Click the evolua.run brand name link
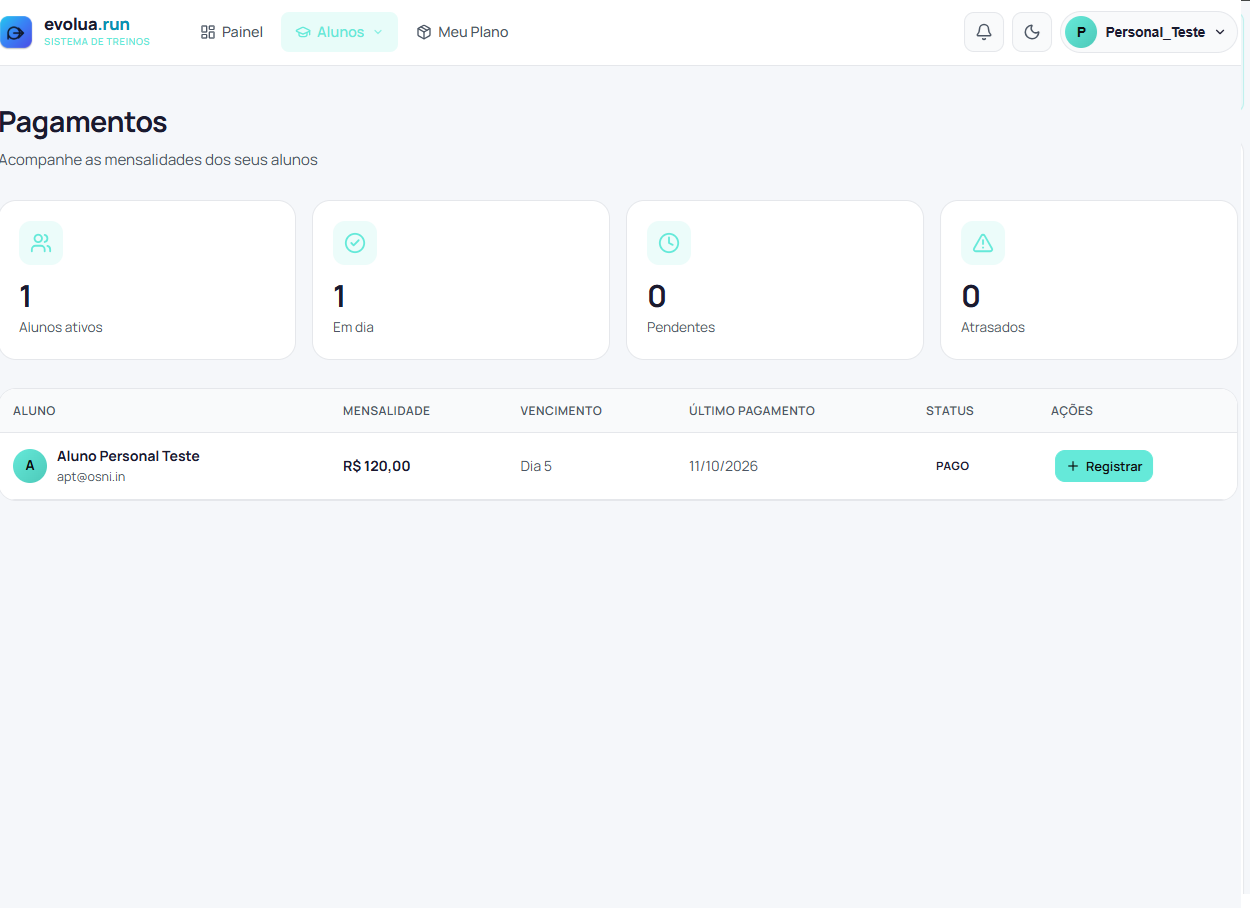Viewport: 1250px width, 908px height. click(x=87, y=24)
